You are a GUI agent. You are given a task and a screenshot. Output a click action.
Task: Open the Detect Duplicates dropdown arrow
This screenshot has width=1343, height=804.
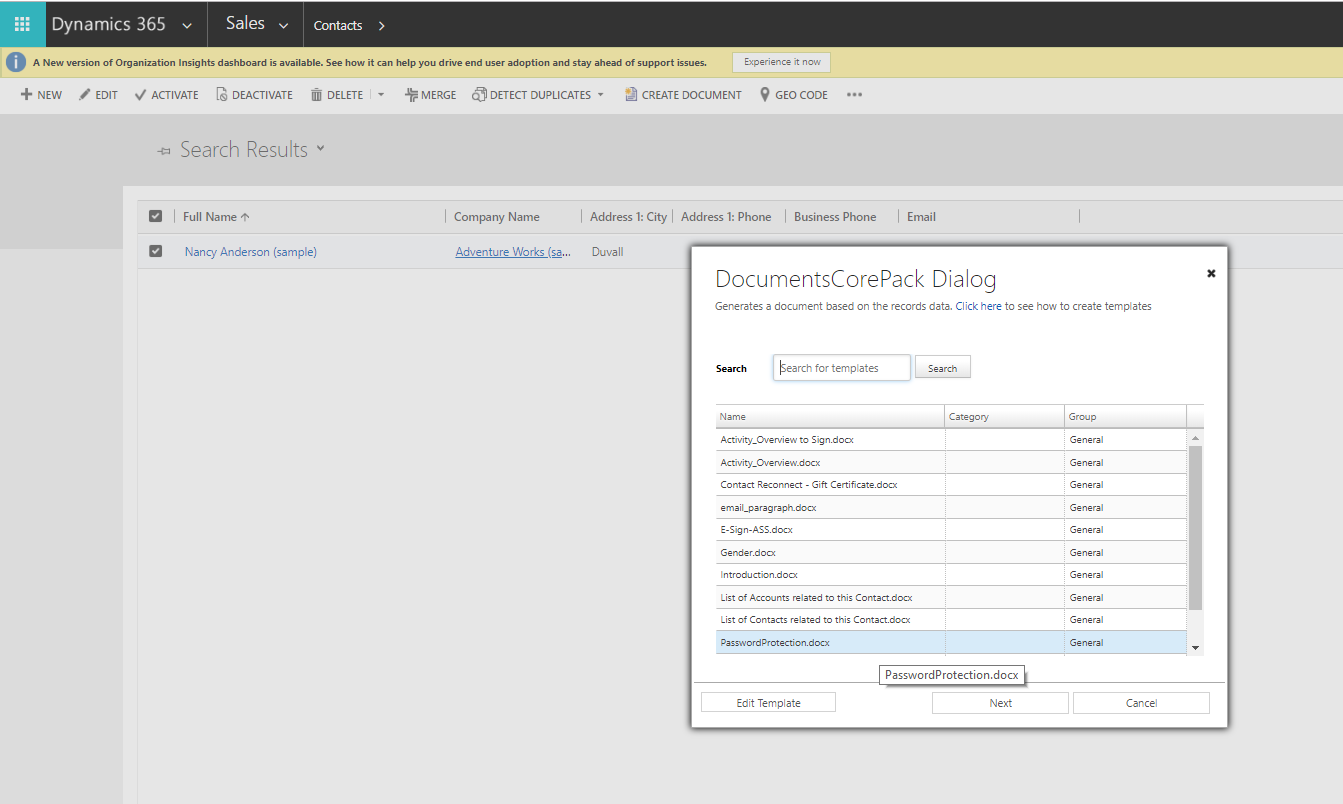tap(601, 95)
